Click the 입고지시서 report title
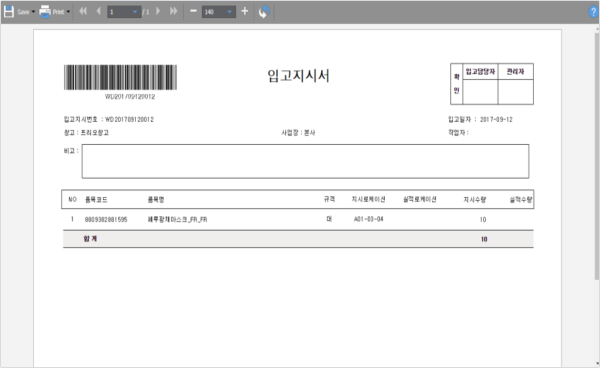This screenshot has width=600, height=368. pos(298,75)
